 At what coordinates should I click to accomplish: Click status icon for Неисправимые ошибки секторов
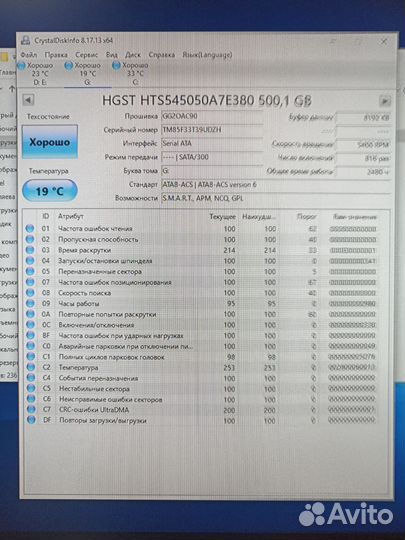pyautogui.click(x=31, y=399)
